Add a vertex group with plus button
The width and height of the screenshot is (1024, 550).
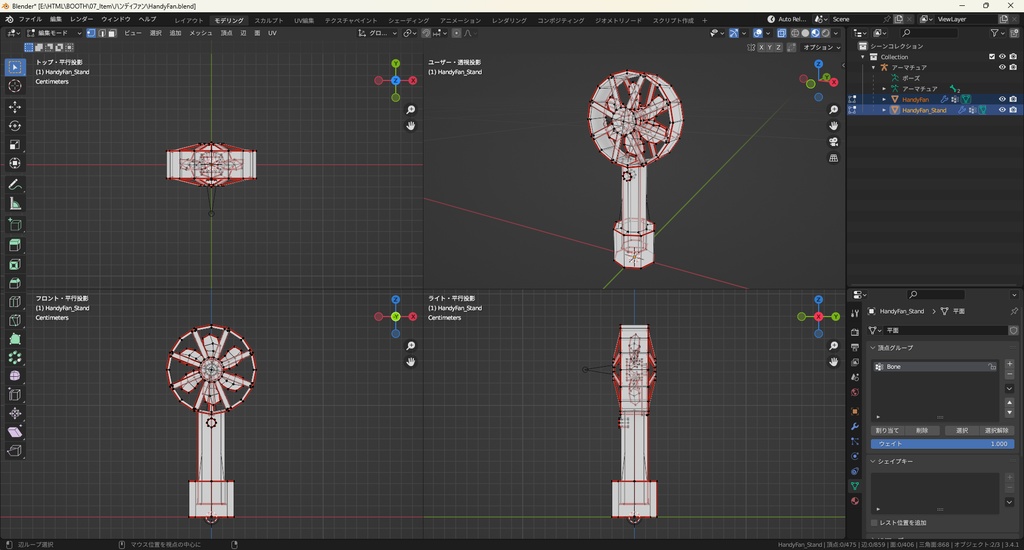[1010, 364]
